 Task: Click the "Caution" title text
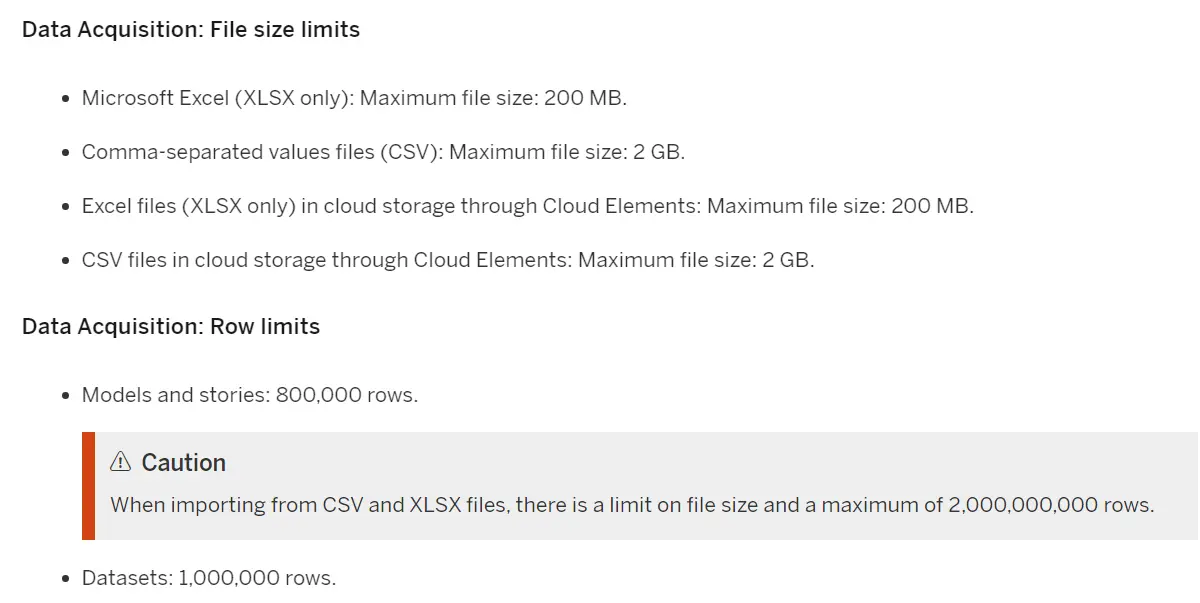pyautogui.click(x=184, y=463)
